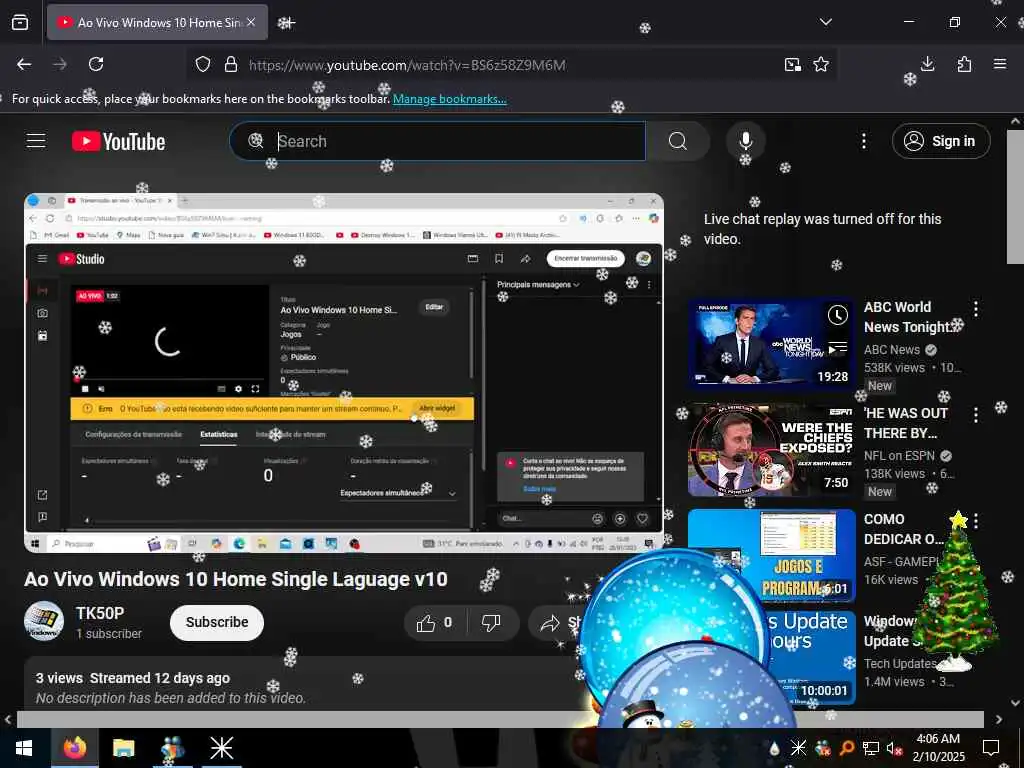Play the Ao Vivo Windows 10 video
Screen dimensions: 1024x768
tap(344, 373)
